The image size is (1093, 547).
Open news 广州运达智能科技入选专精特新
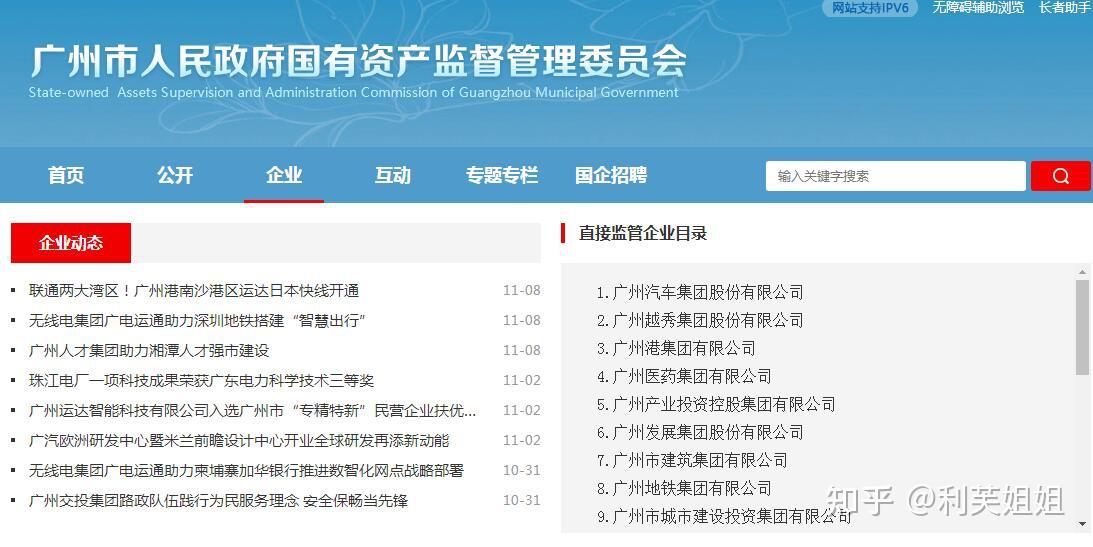pos(252,410)
